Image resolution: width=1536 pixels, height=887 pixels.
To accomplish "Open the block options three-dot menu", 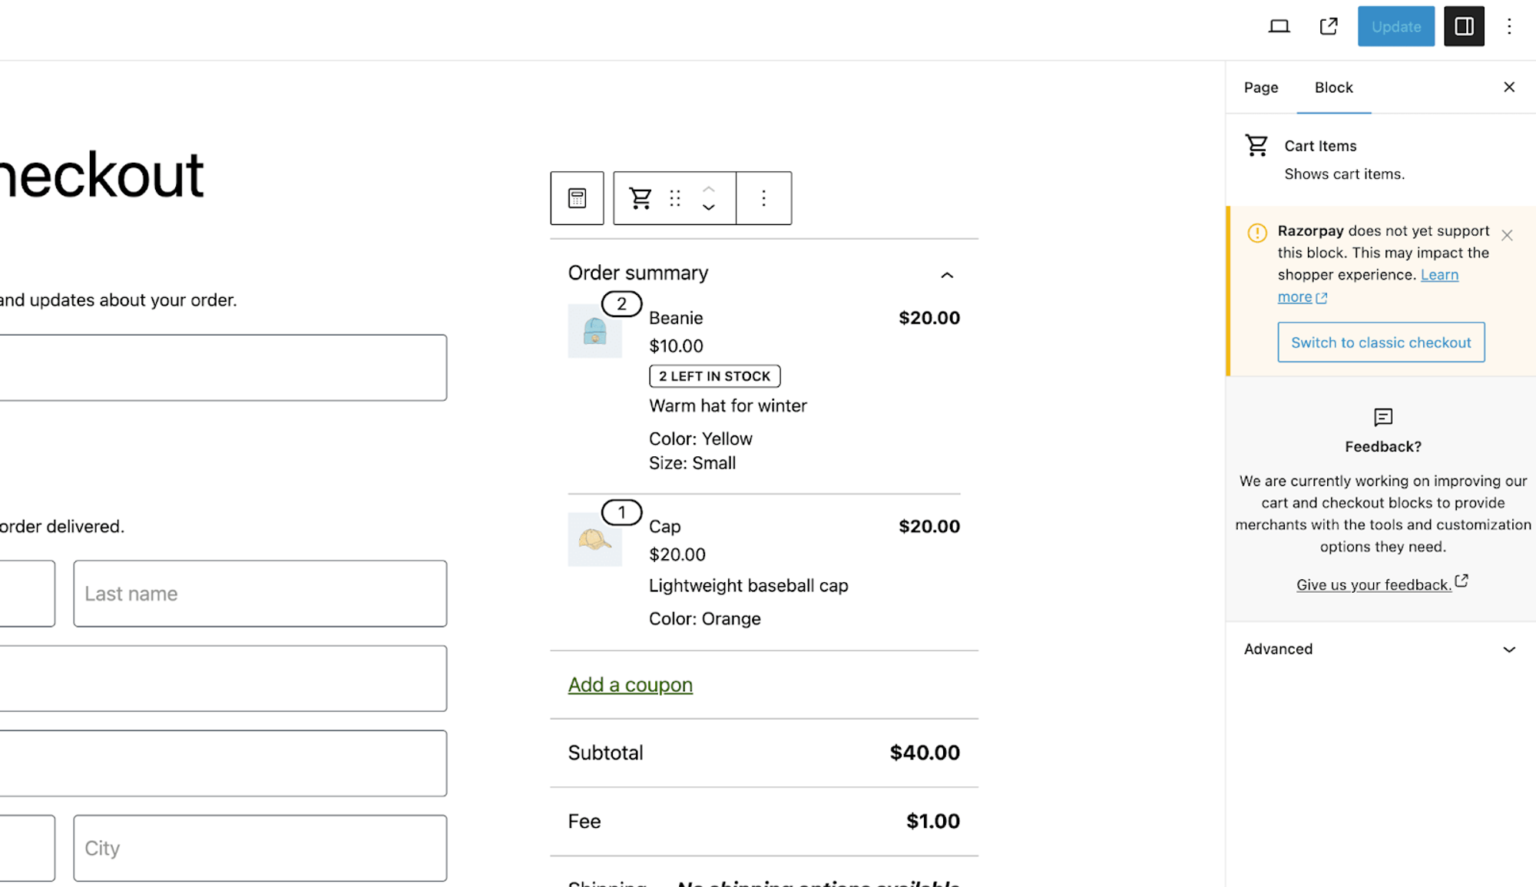I will click(x=764, y=198).
